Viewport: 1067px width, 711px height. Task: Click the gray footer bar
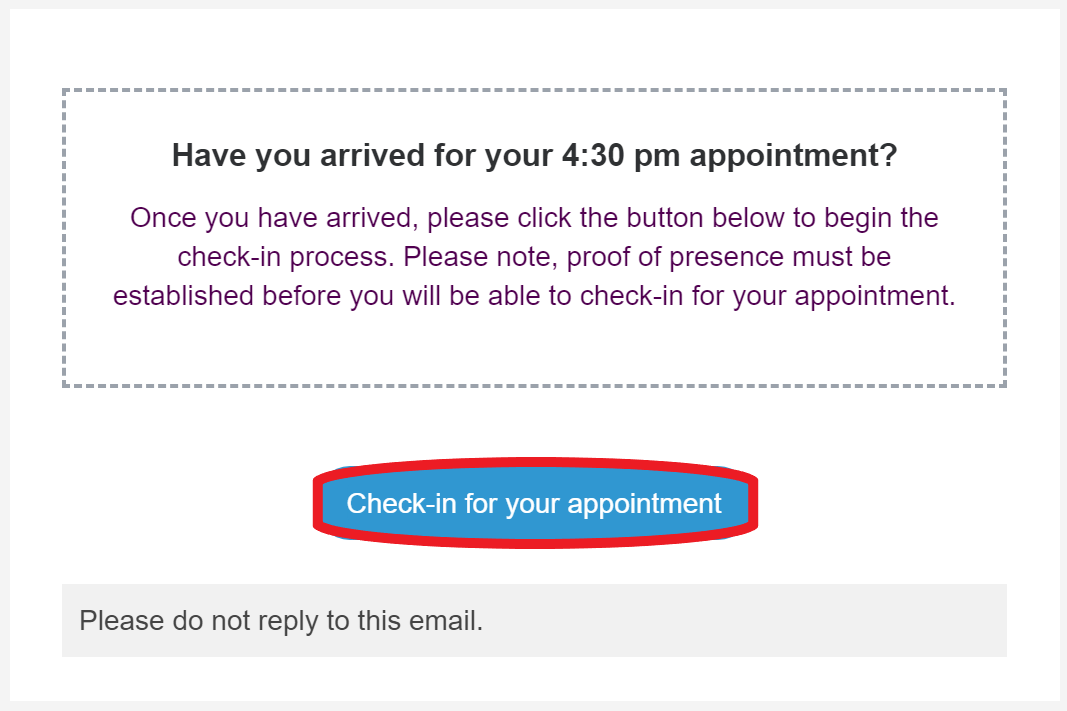(534, 620)
